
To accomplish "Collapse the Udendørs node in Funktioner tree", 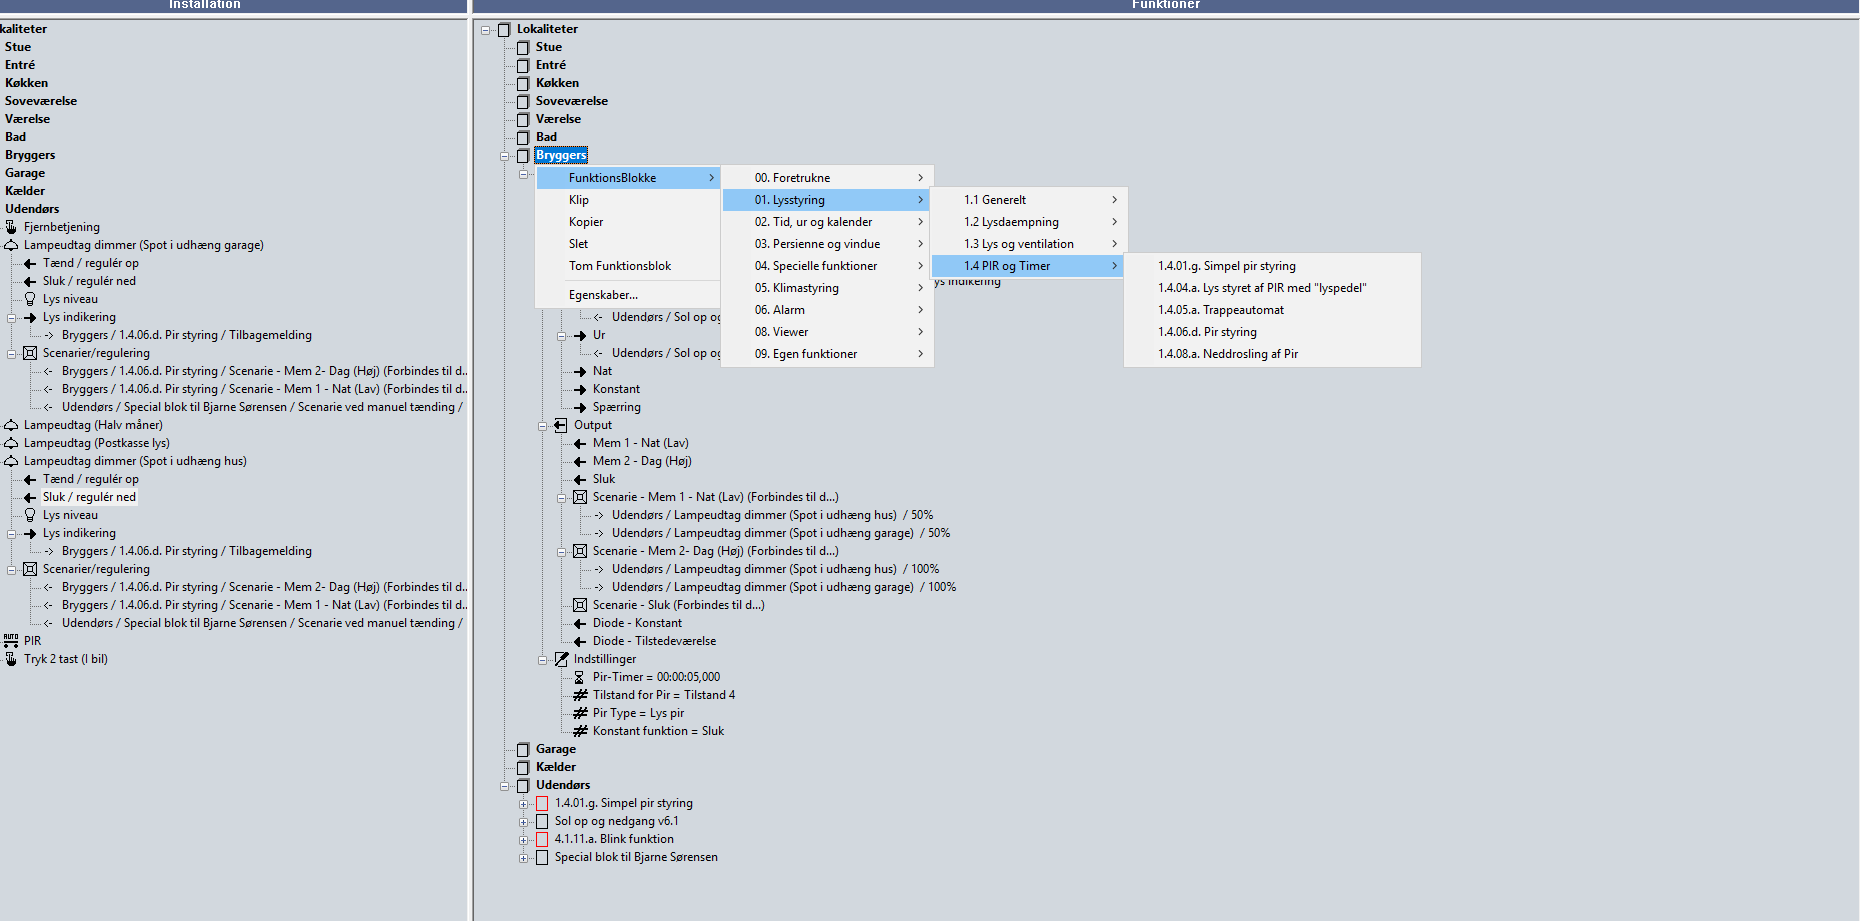I will [505, 786].
